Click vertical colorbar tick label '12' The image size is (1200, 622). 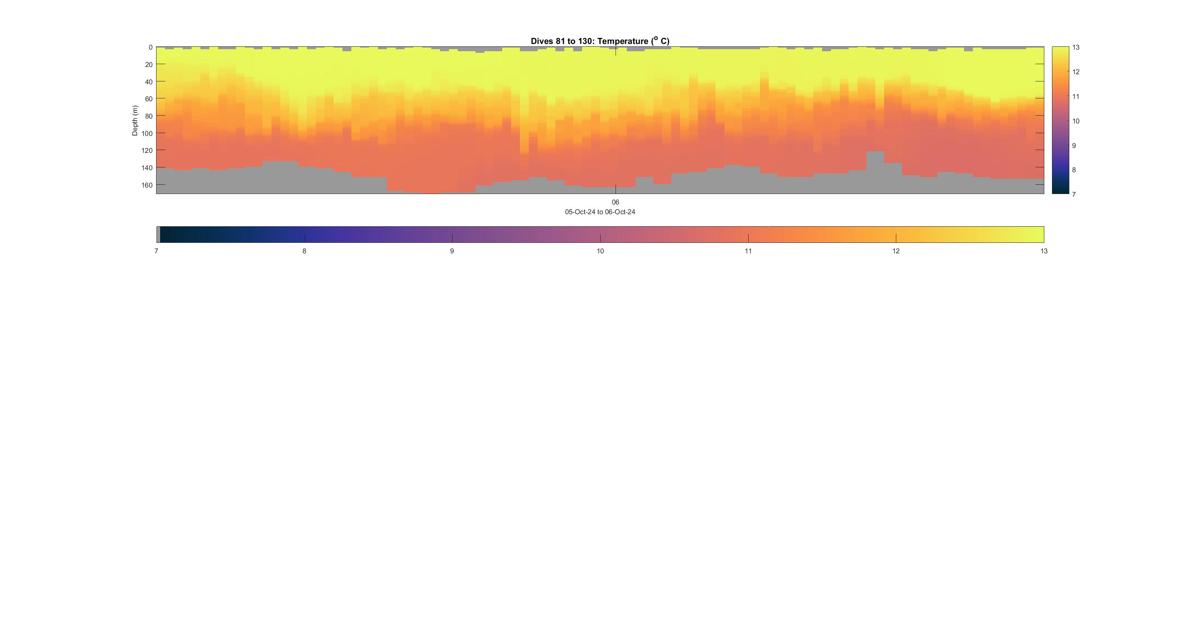point(1076,72)
